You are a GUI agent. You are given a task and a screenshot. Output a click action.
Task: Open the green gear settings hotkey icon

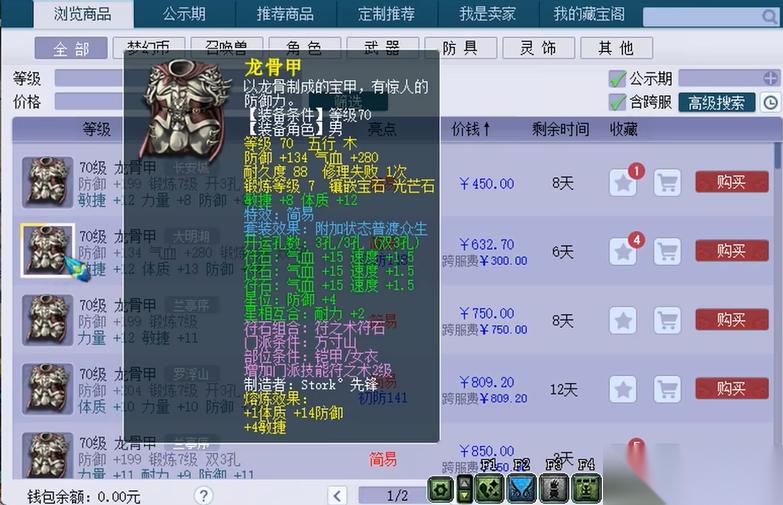coord(441,489)
